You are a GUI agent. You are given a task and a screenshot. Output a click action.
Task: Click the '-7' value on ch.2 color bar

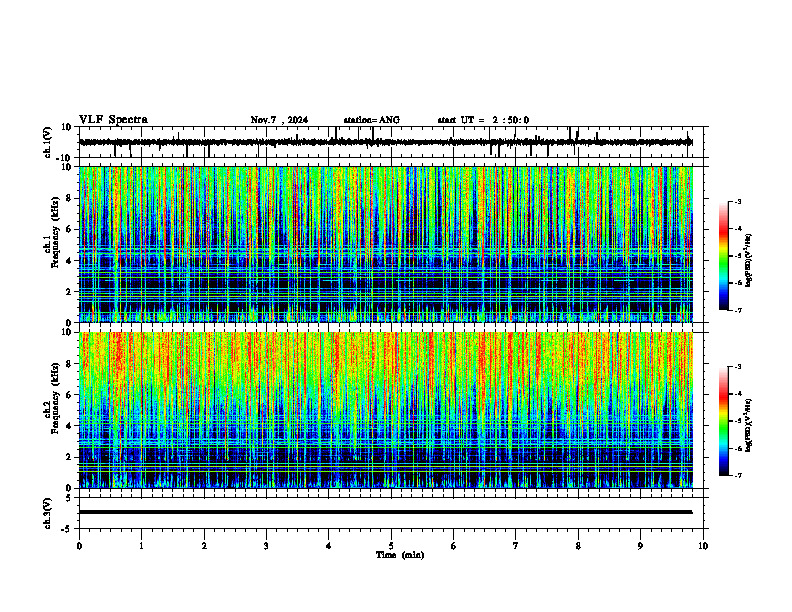[737, 476]
